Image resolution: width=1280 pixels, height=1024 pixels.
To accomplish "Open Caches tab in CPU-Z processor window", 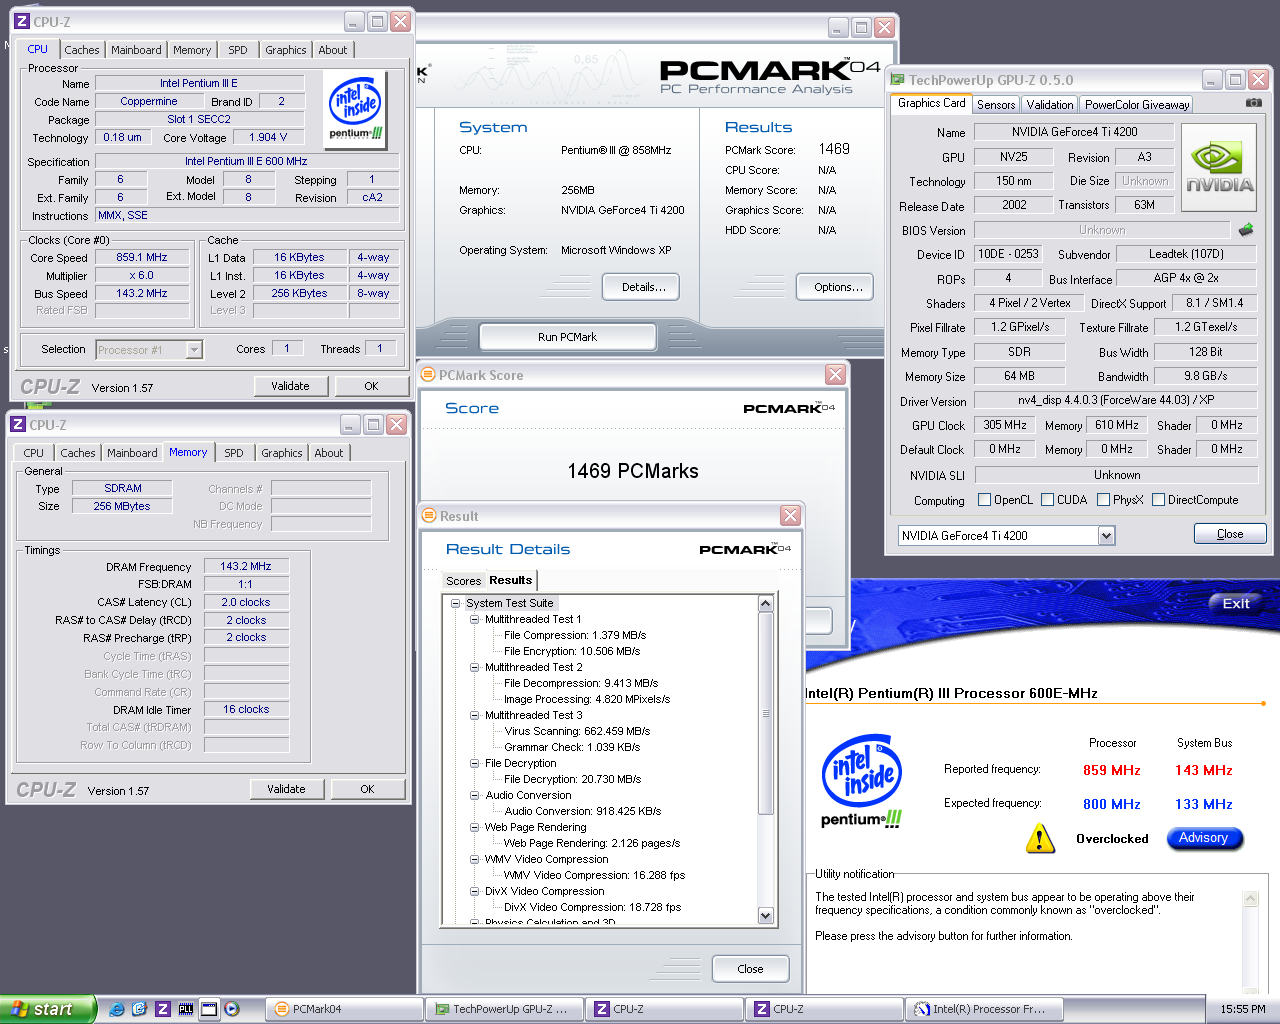I will click(82, 50).
